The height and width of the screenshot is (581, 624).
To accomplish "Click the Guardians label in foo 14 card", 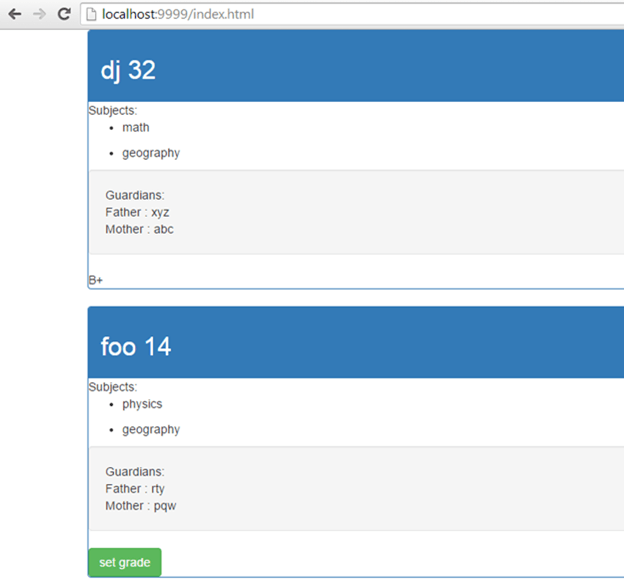I will [135, 471].
